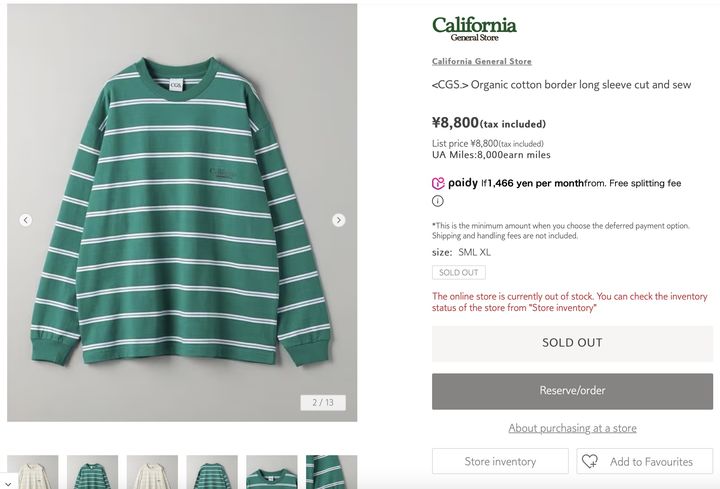Open the fifth thumbnail, collar close-up
This screenshot has height=489, width=720.
pos(271,472)
